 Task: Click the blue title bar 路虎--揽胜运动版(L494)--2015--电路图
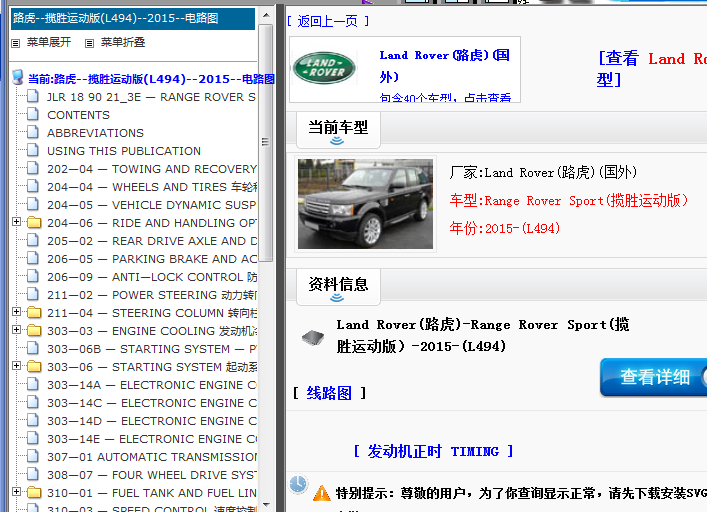133,18
